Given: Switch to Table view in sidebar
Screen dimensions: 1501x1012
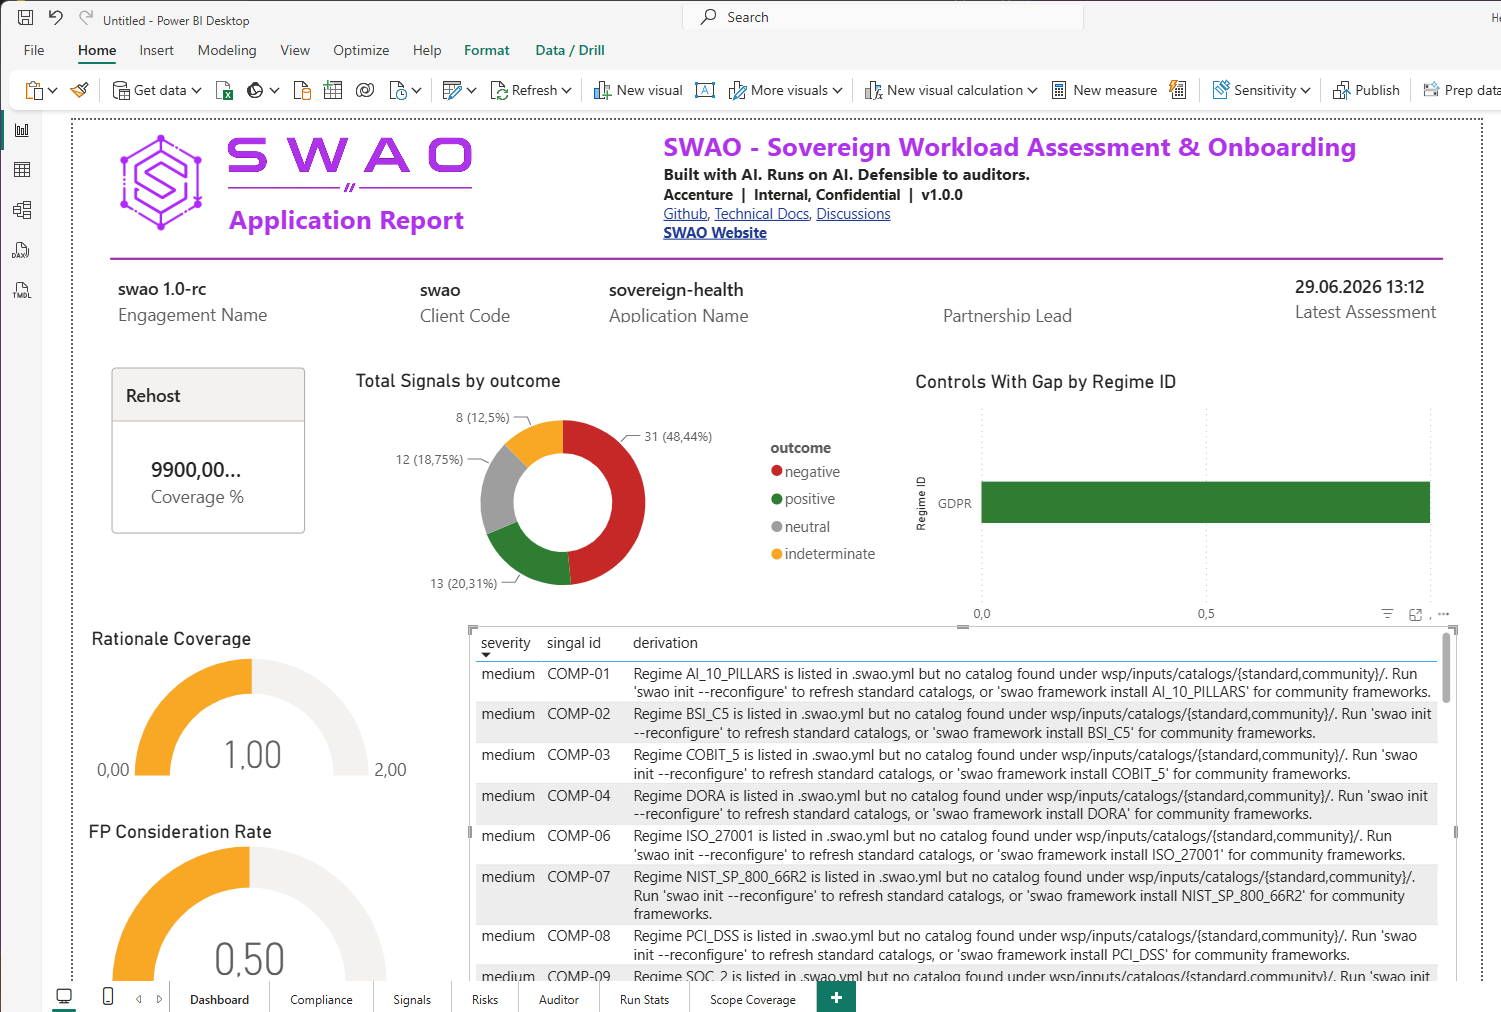Looking at the screenshot, I should coord(22,170).
